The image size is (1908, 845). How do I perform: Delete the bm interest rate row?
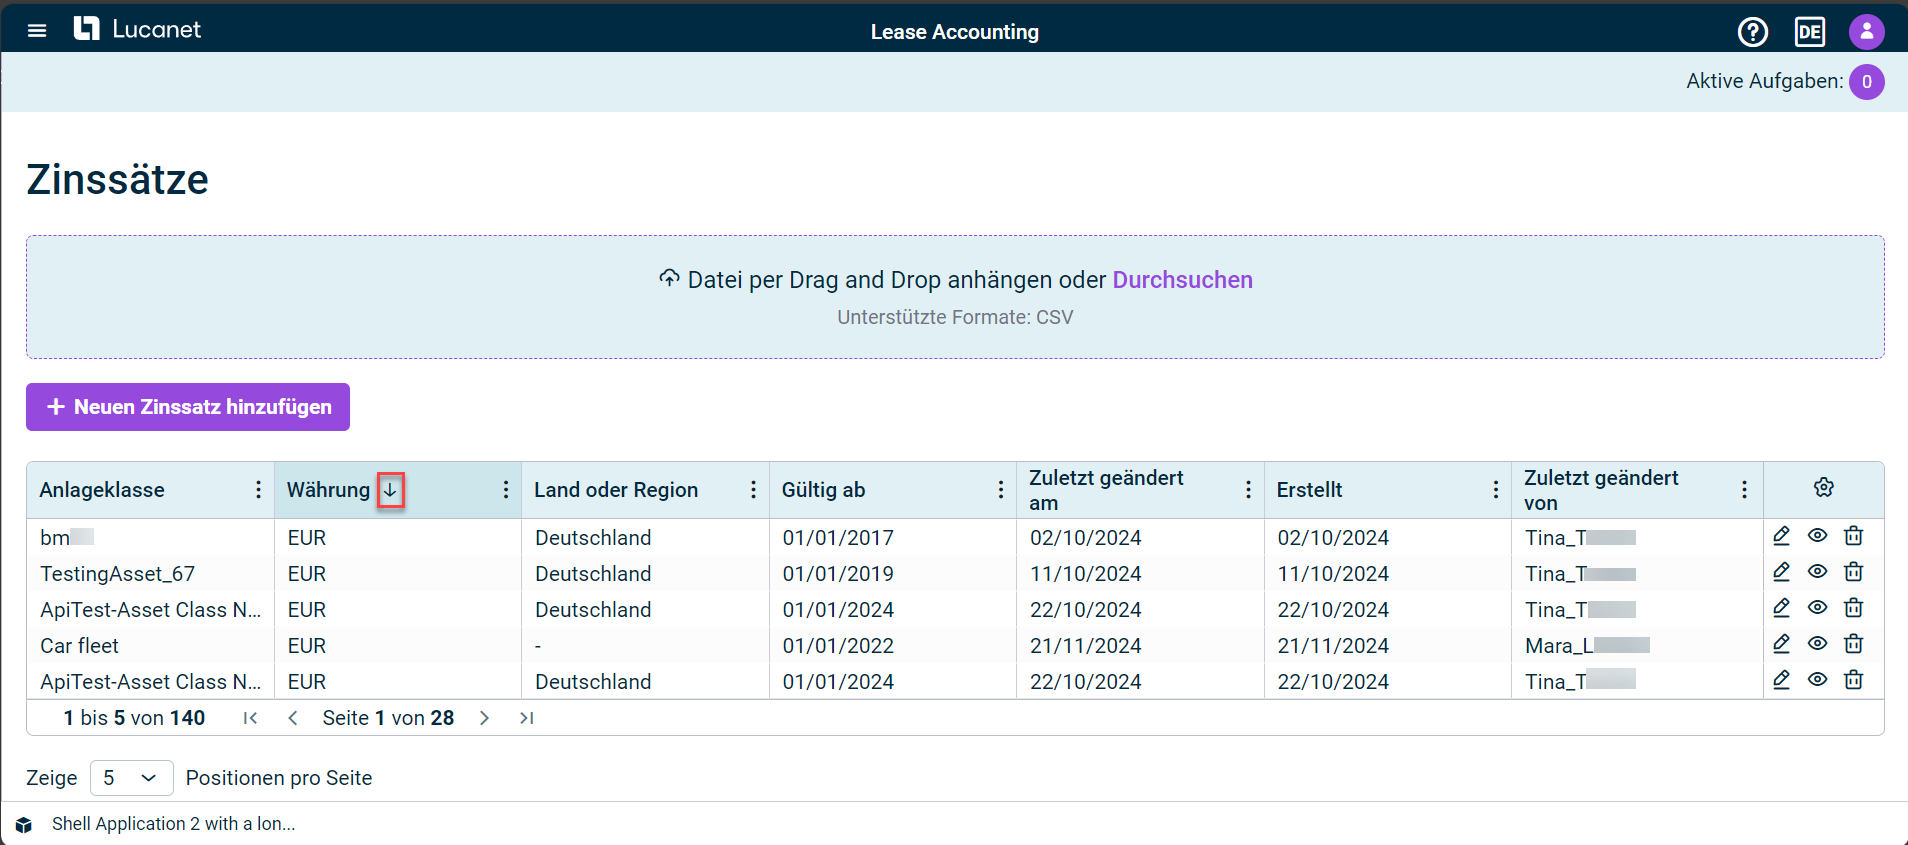(x=1854, y=536)
